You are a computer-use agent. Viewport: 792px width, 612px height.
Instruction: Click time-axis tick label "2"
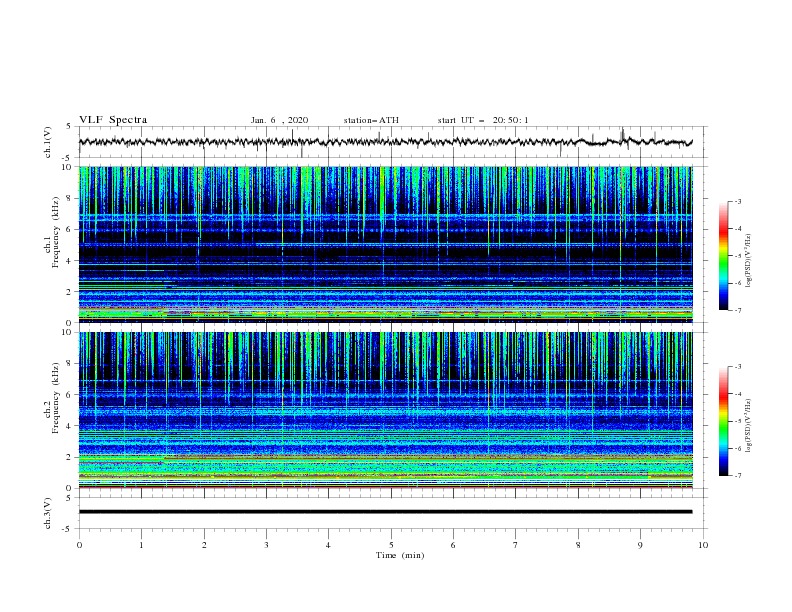204,545
